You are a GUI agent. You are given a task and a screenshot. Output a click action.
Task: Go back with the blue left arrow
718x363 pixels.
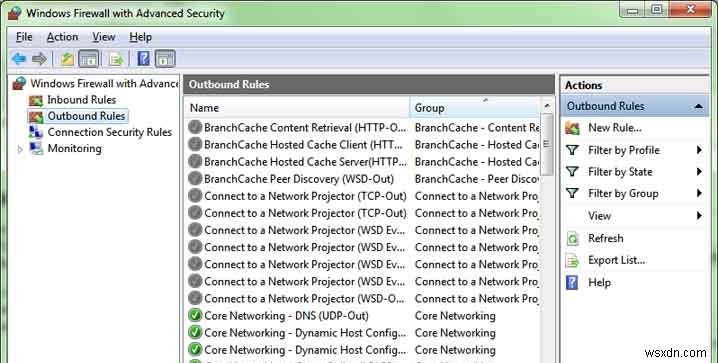tap(19, 59)
